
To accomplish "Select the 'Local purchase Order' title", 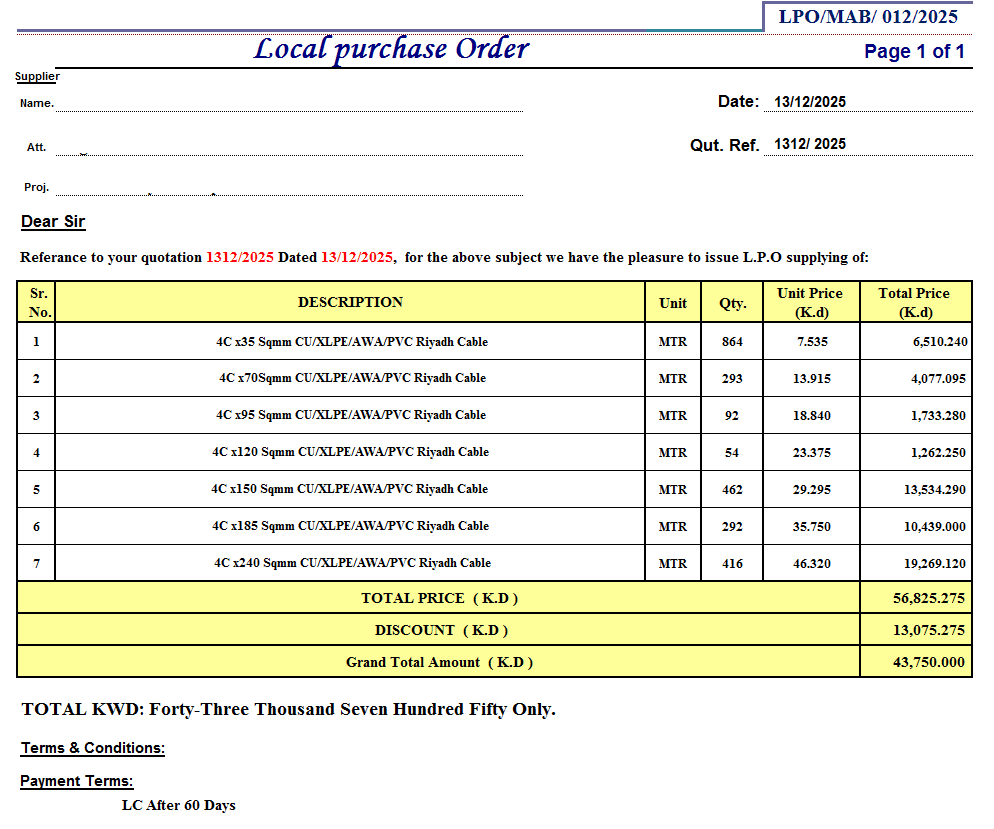I will (391, 49).
